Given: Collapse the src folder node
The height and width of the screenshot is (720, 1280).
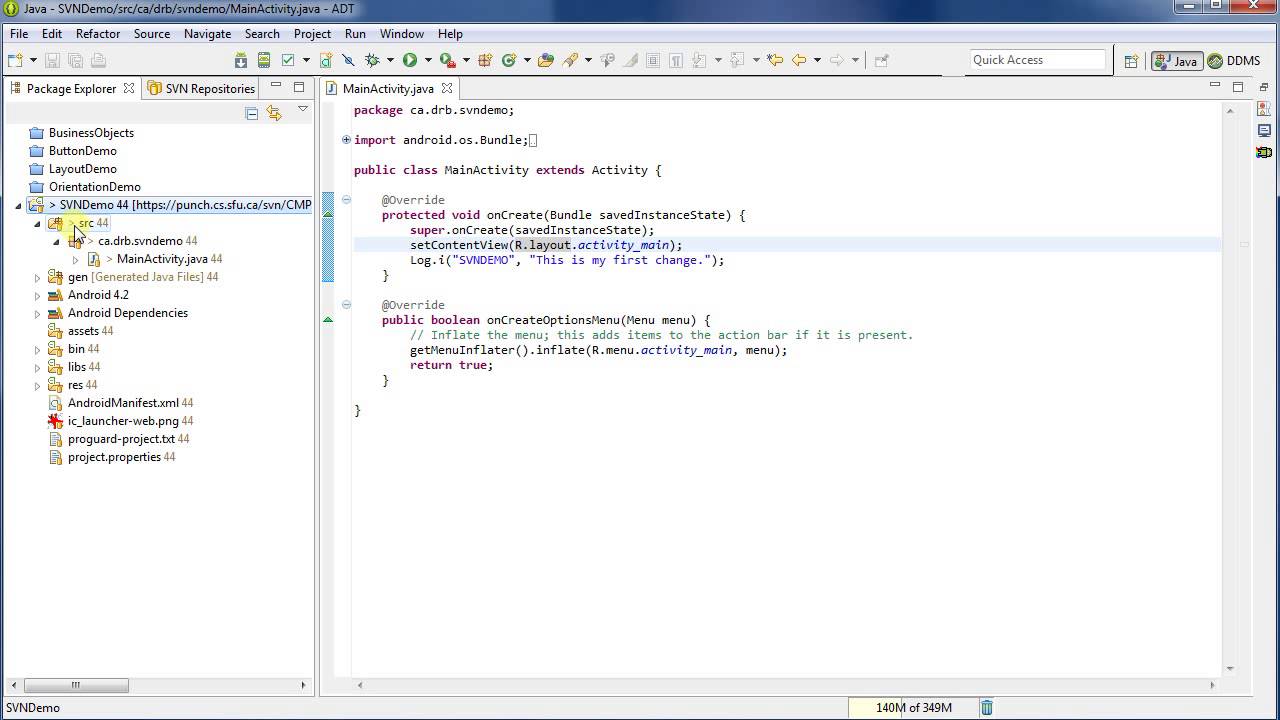Looking at the screenshot, I should click(37, 224).
